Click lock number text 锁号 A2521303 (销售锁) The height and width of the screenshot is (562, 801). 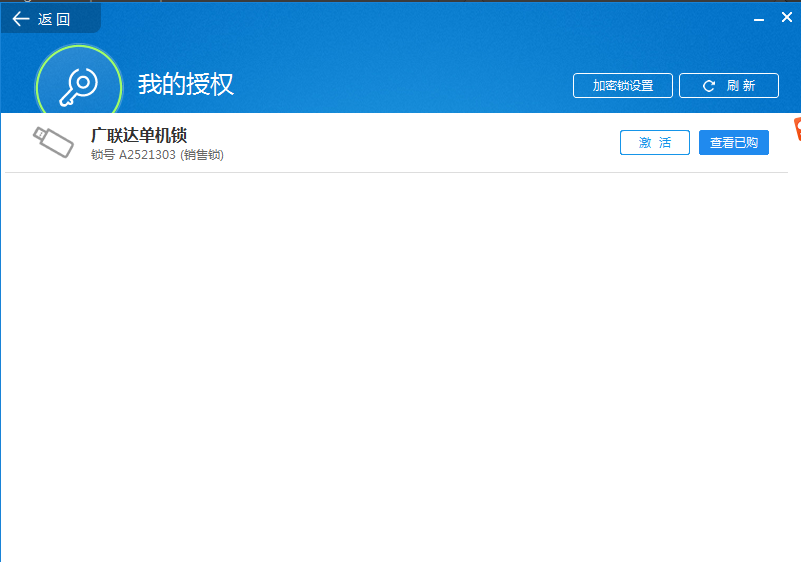[157, 155]
